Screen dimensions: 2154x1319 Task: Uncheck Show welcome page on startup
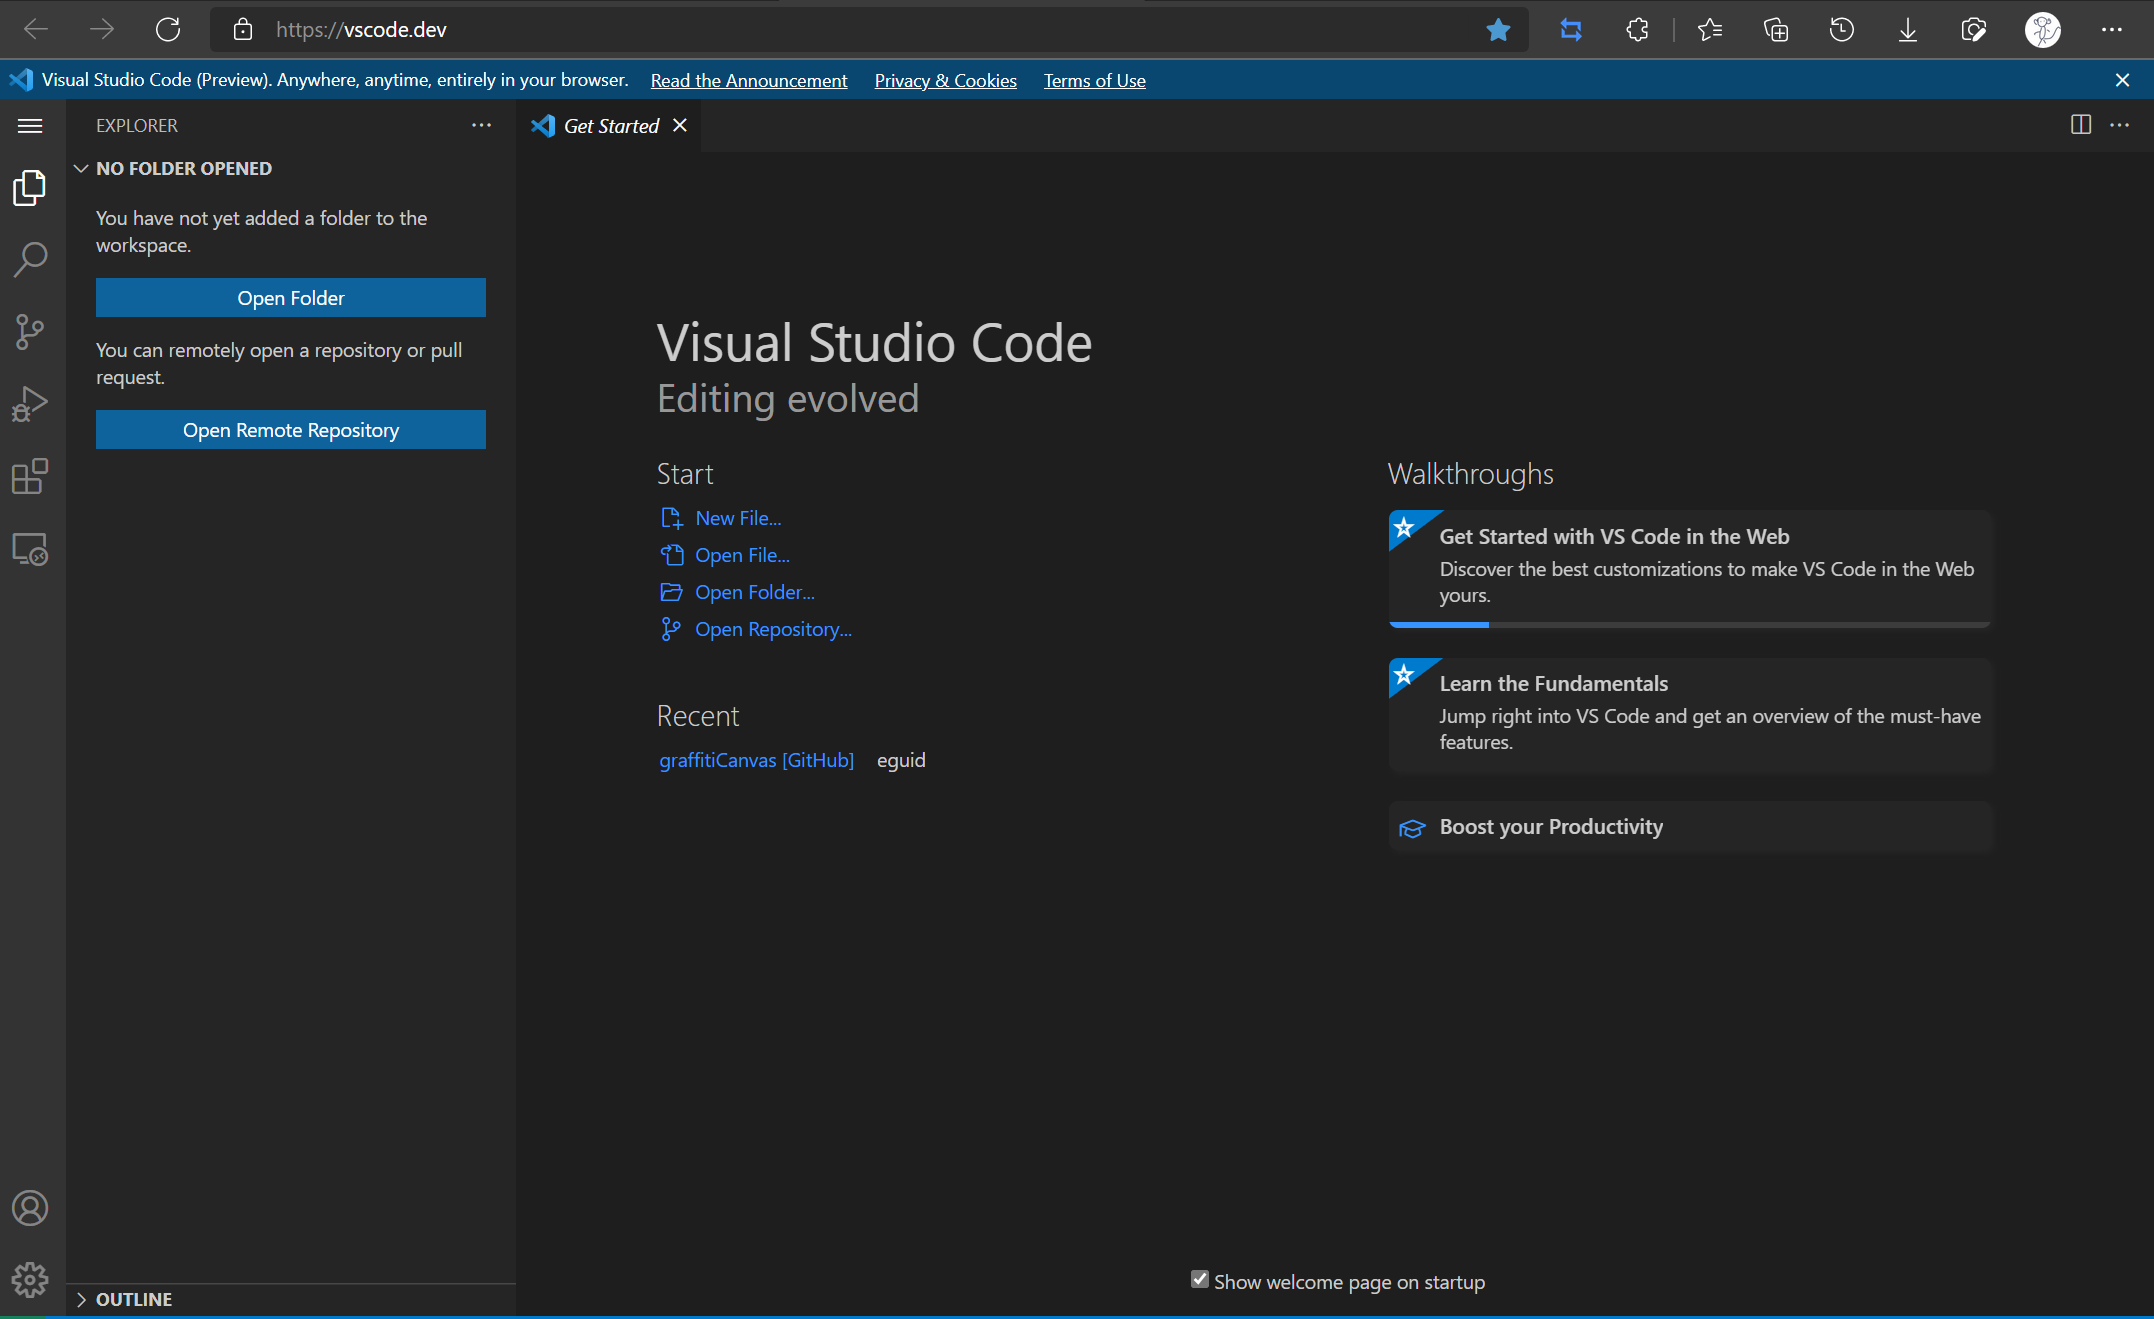(1200, 1279)
